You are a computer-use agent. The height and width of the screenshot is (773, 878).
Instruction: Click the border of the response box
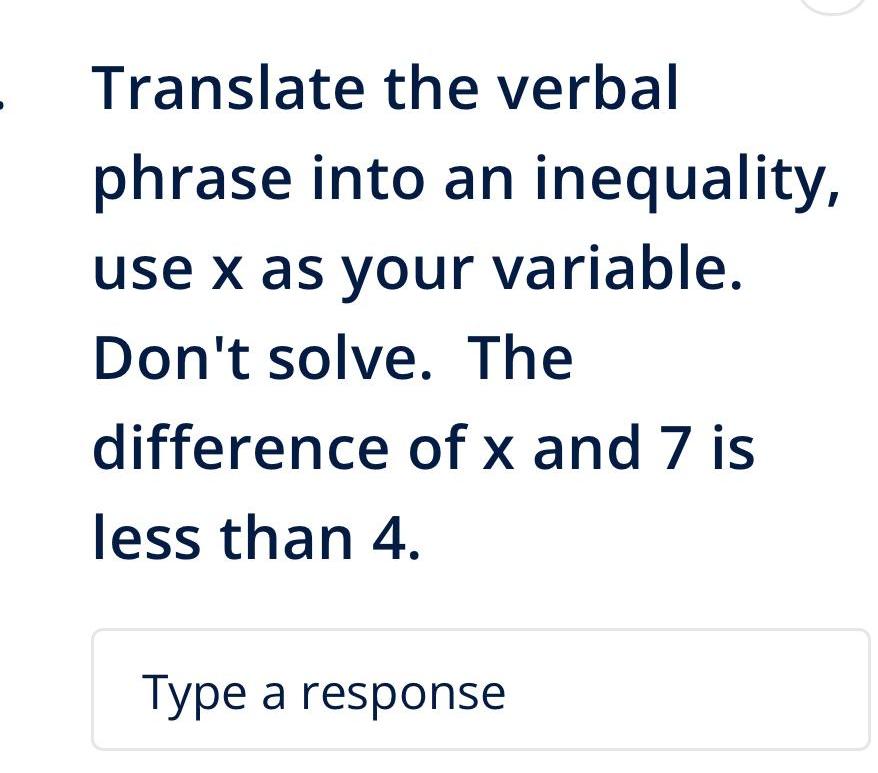[480, 630]
